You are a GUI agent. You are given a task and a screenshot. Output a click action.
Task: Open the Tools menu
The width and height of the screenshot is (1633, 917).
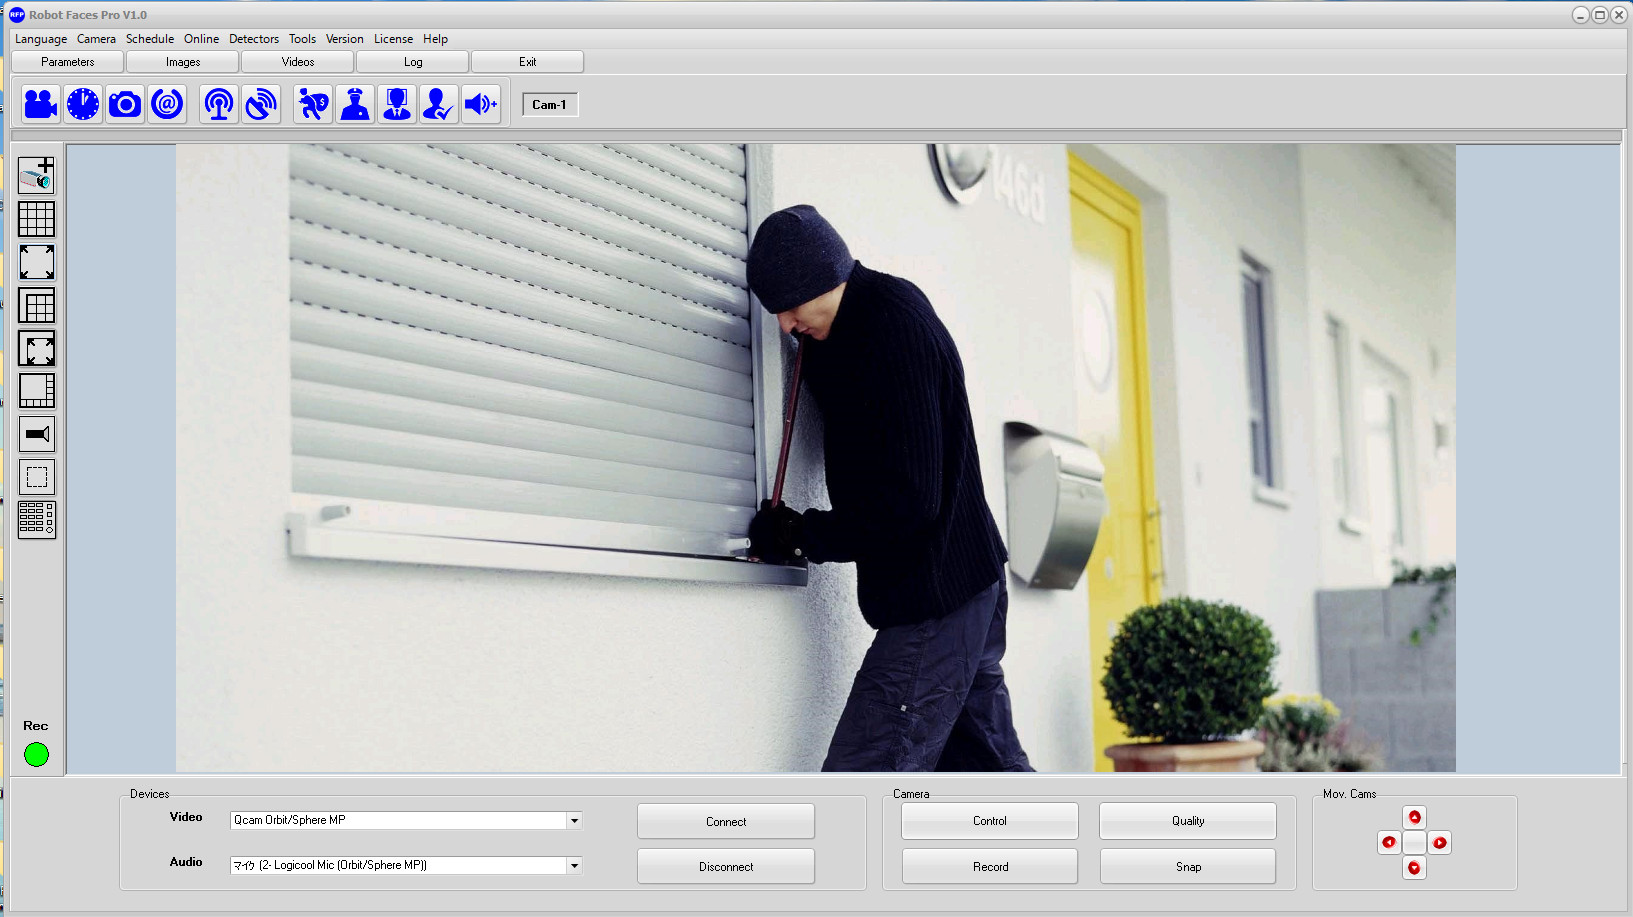[302, 39]
